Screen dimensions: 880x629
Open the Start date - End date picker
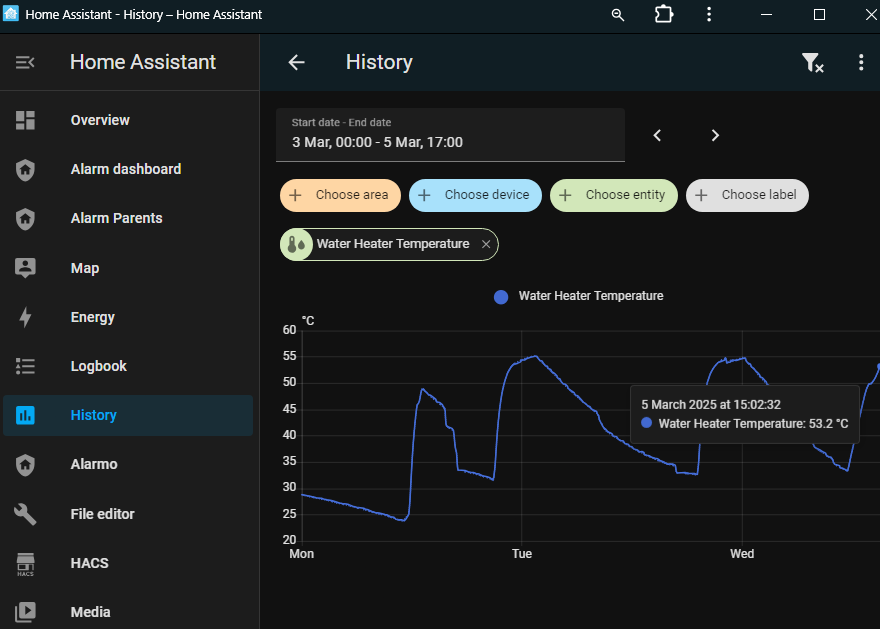click(x=450, y=135)
